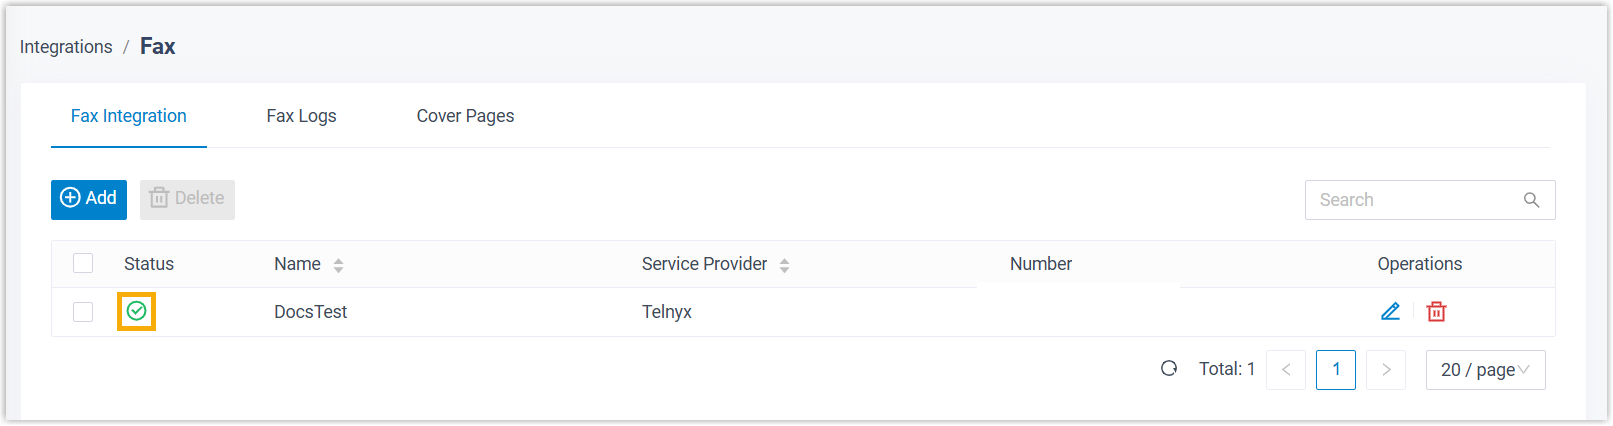Sort by Service Provider column arrows
1613x426 pixels.
click(x=784, y=265)
